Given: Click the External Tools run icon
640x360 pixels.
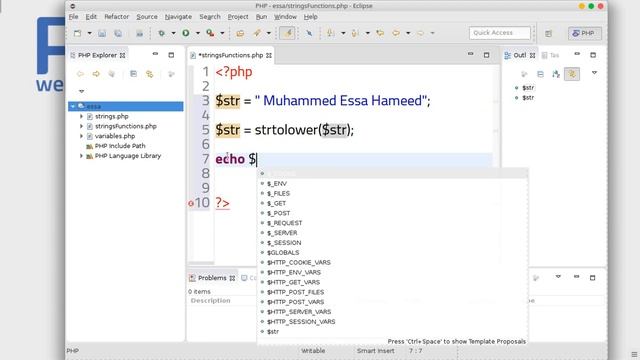Looking at the screenshot, I should point(210,33).
